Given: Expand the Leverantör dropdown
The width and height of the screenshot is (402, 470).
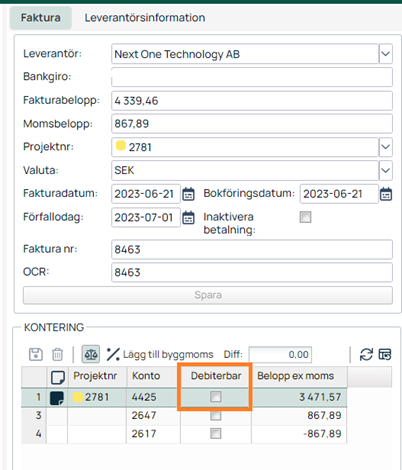Looking at the screenshot, I should pos(386,54).
